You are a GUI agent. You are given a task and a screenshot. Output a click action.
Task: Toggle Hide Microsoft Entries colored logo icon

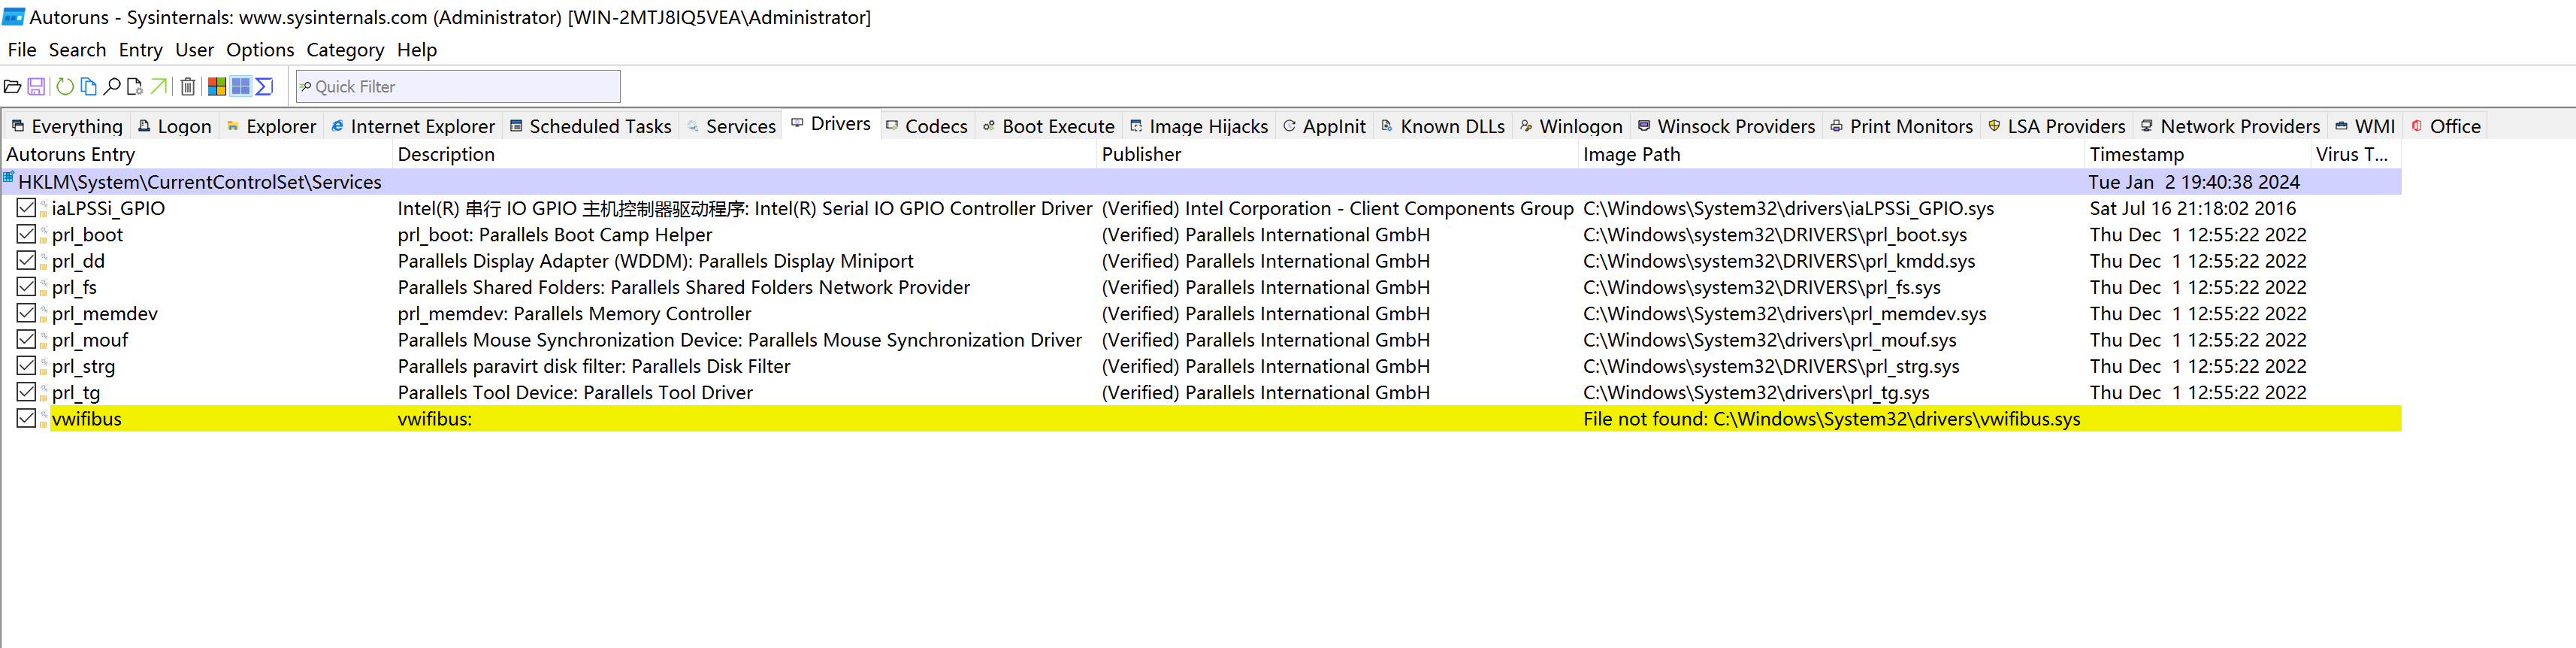217,87
